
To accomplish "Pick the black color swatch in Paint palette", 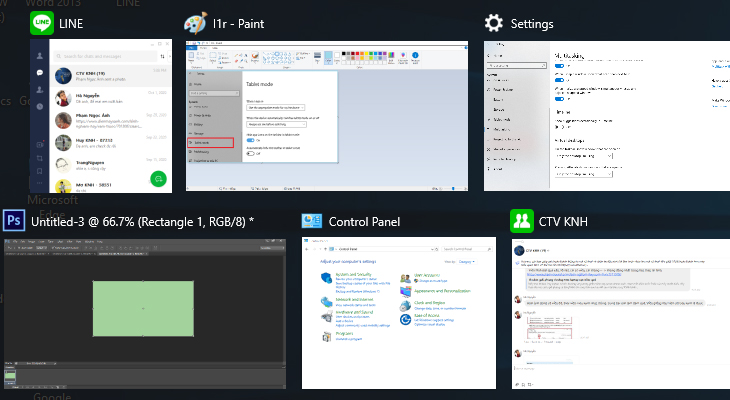I will point(344,54).
